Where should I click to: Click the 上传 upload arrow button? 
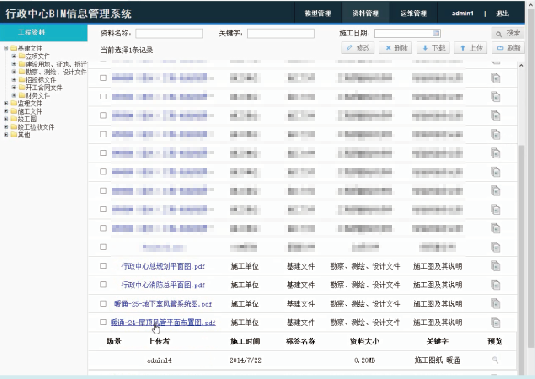tap(471, 48)
